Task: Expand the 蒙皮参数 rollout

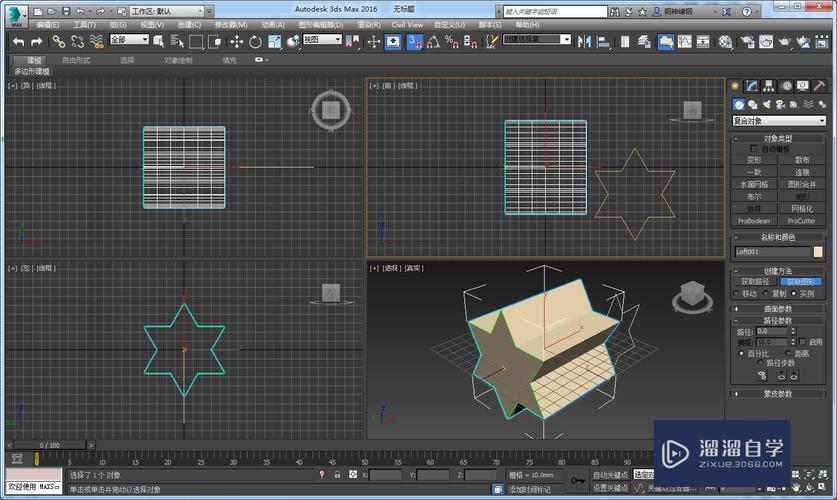Action: [x=778, y=393]
